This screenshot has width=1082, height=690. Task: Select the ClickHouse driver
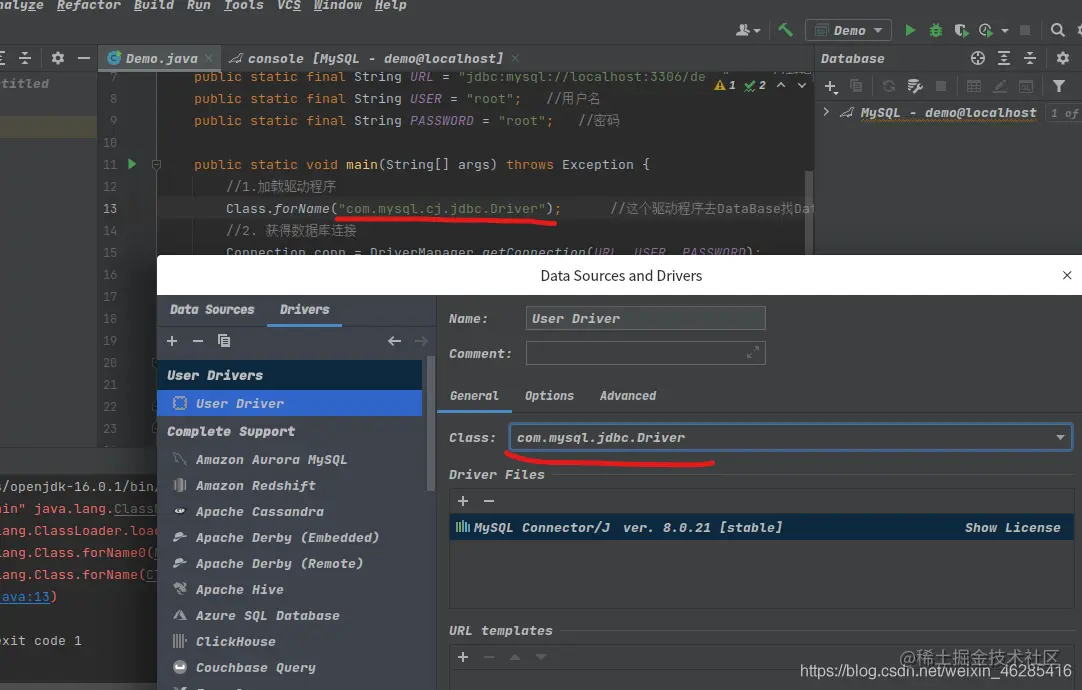[289, 642]
